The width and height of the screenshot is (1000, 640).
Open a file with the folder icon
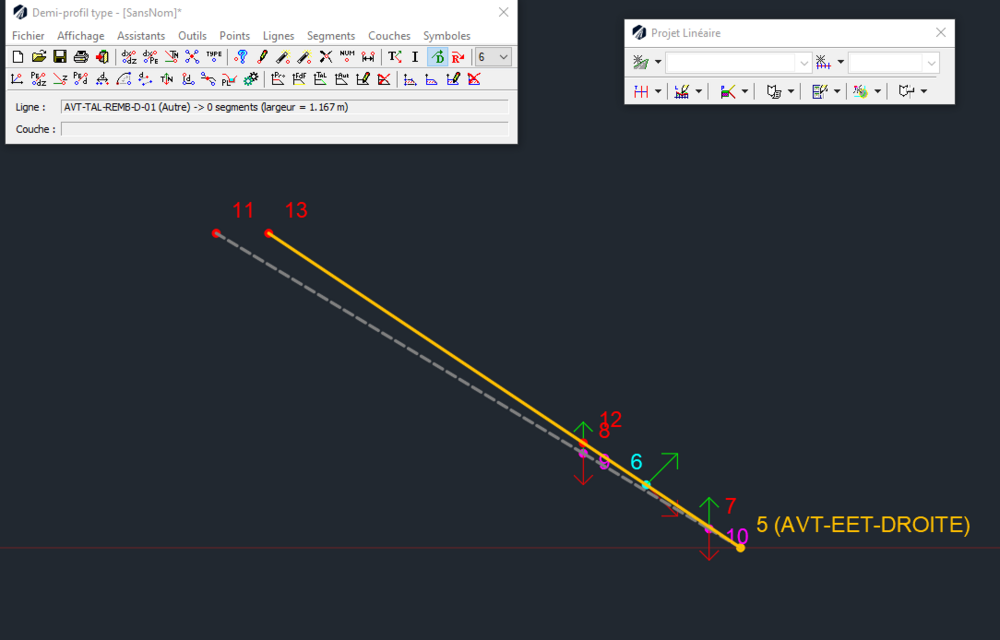[x=39, y=57]
